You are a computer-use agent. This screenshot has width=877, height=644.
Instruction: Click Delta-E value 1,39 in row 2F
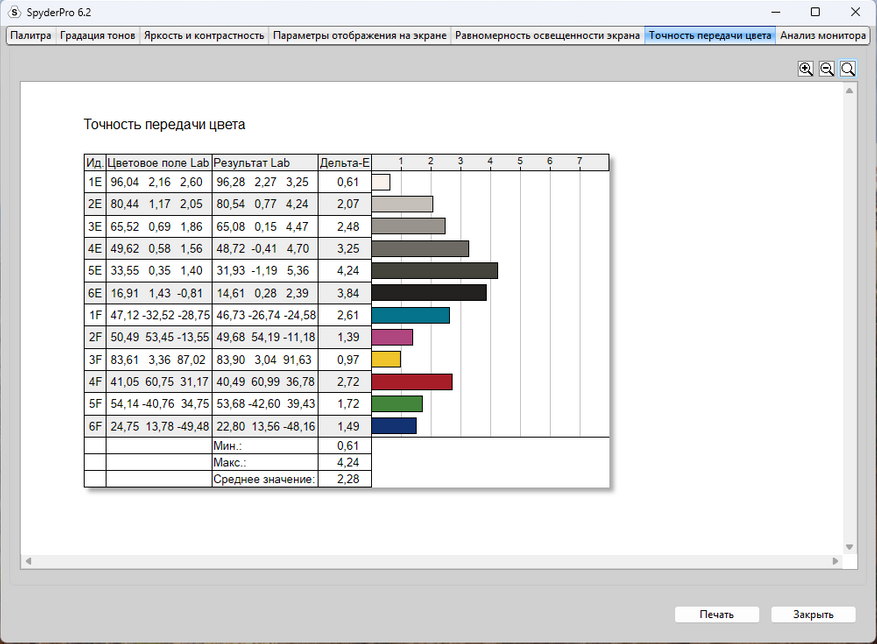tap(348, 337)
